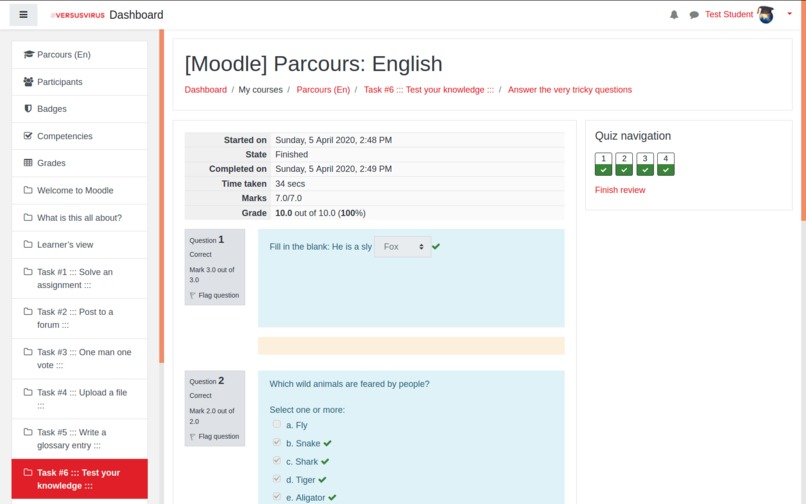Open Task #4 Upload a file section

pyautogui.click(x=80, y=399)
